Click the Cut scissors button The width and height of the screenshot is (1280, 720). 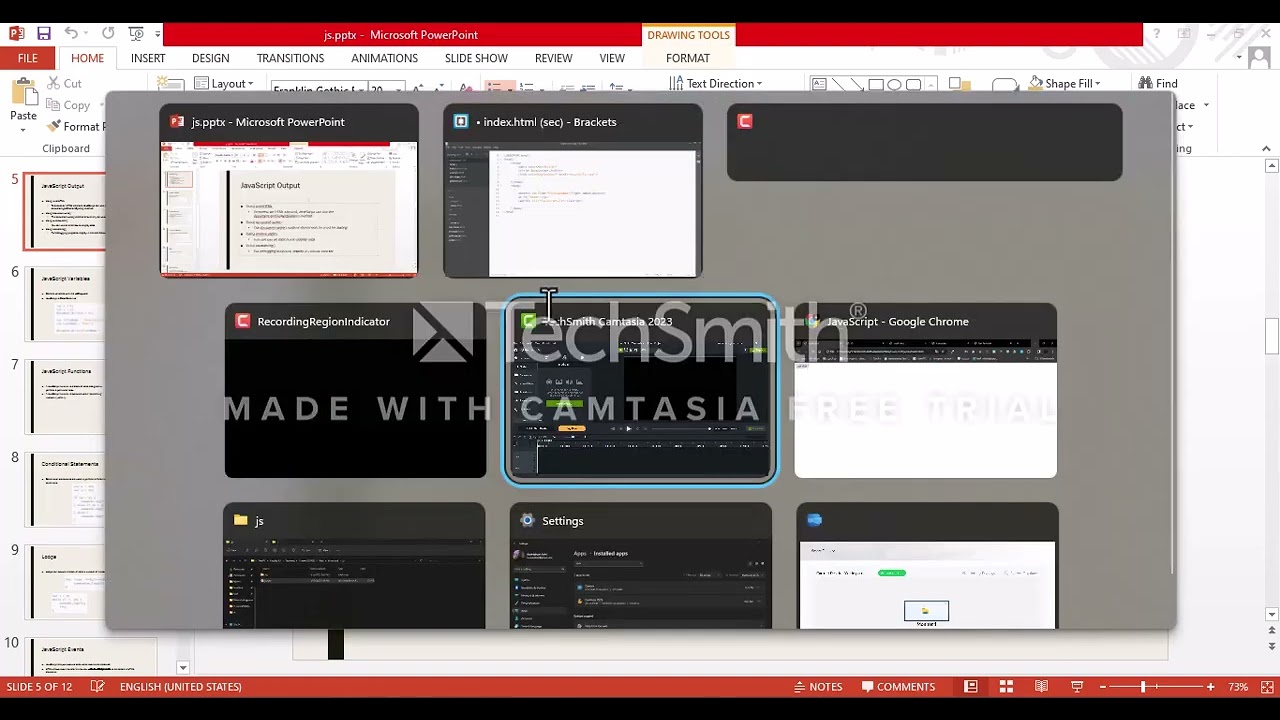64,83
